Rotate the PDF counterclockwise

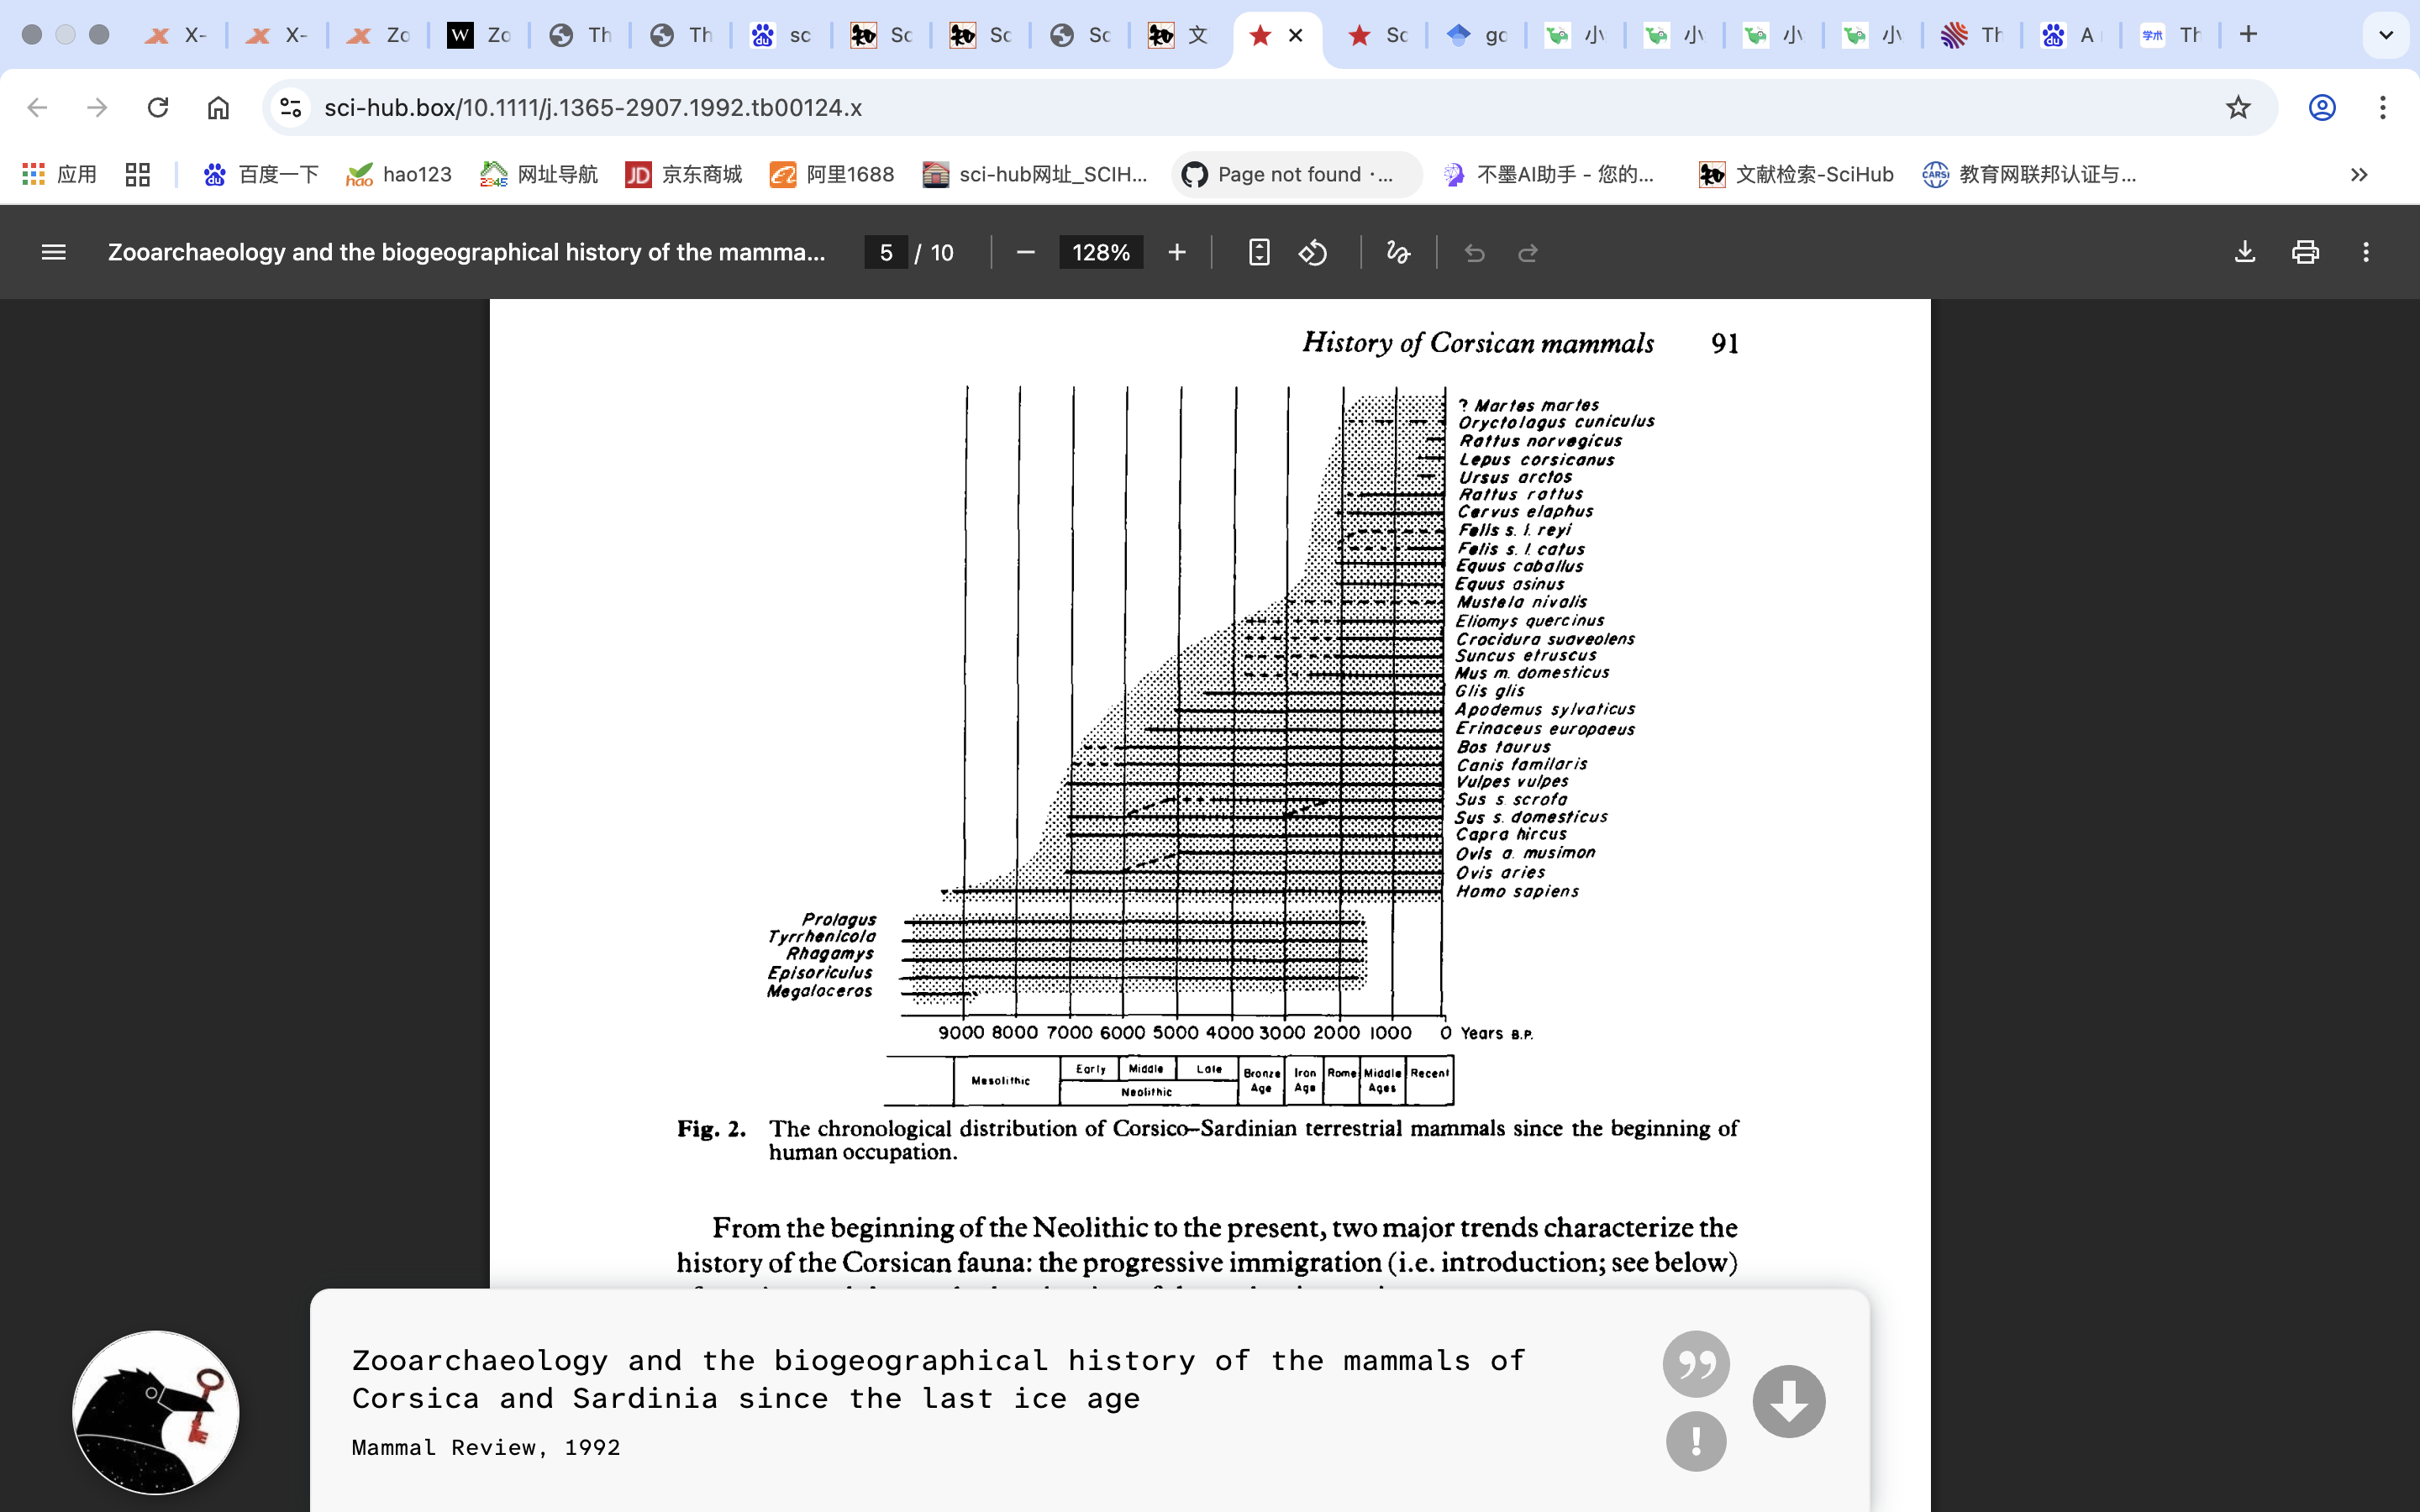1313,253
